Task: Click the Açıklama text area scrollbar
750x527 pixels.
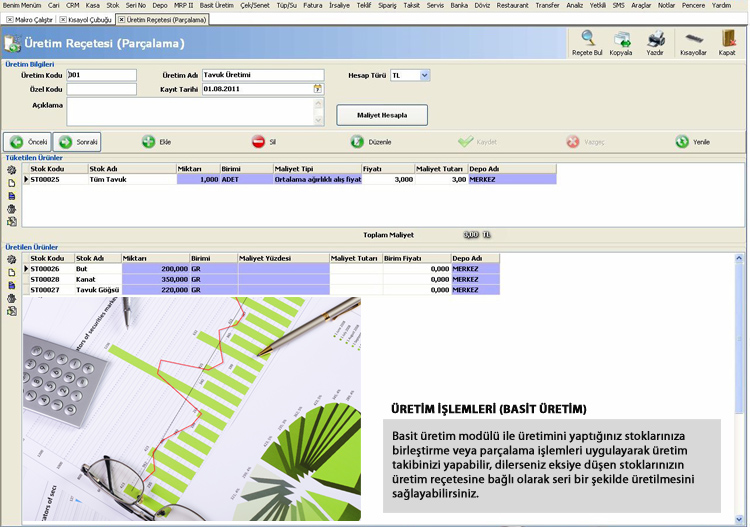Action: click(319, 111)
